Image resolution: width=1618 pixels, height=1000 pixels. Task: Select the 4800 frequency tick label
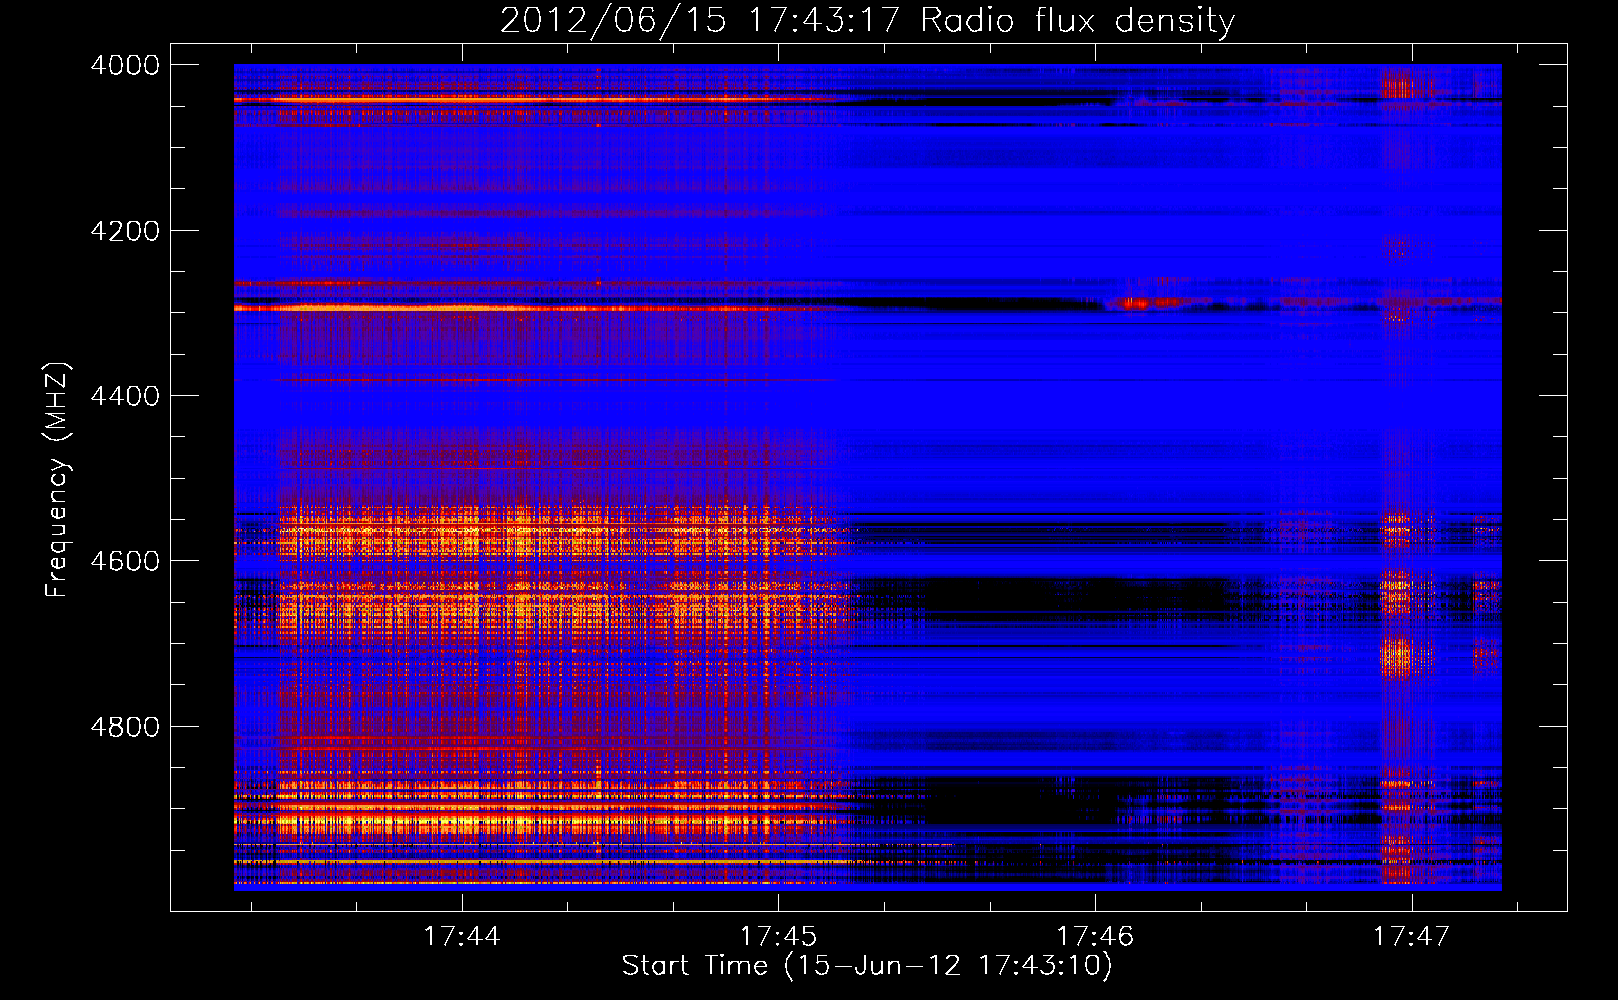tap(125, 727)
